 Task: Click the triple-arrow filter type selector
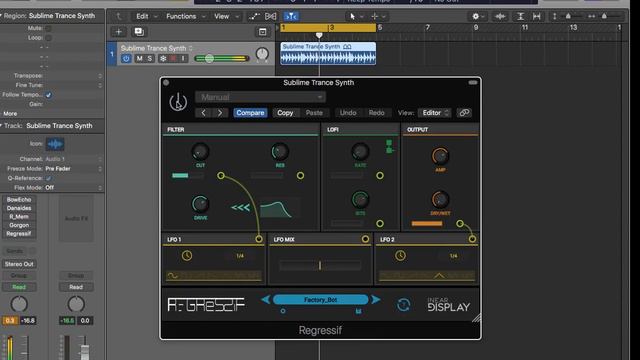click(240, 208)
